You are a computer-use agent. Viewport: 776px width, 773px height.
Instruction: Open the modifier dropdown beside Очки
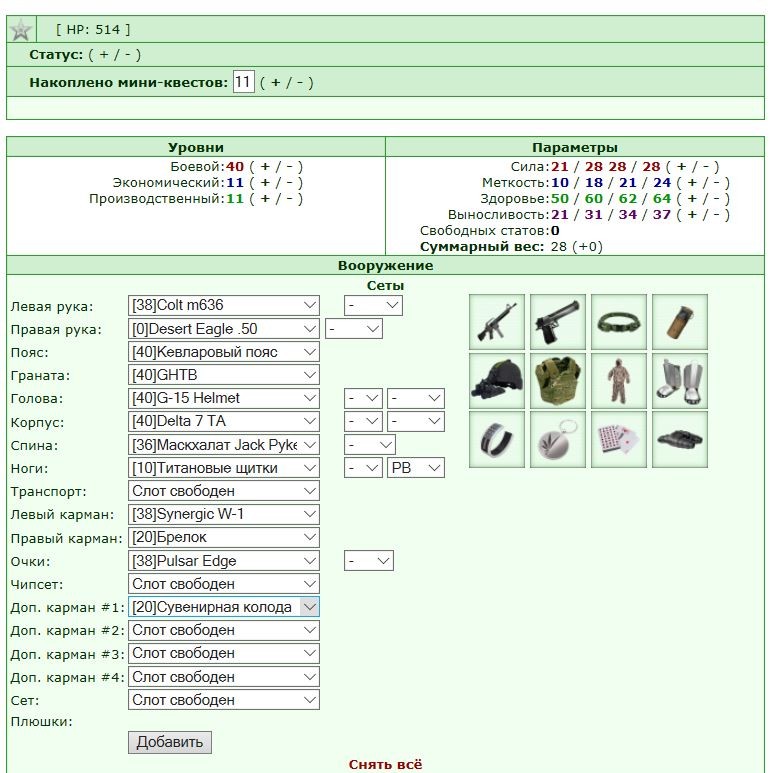click(x=369, y=561)
